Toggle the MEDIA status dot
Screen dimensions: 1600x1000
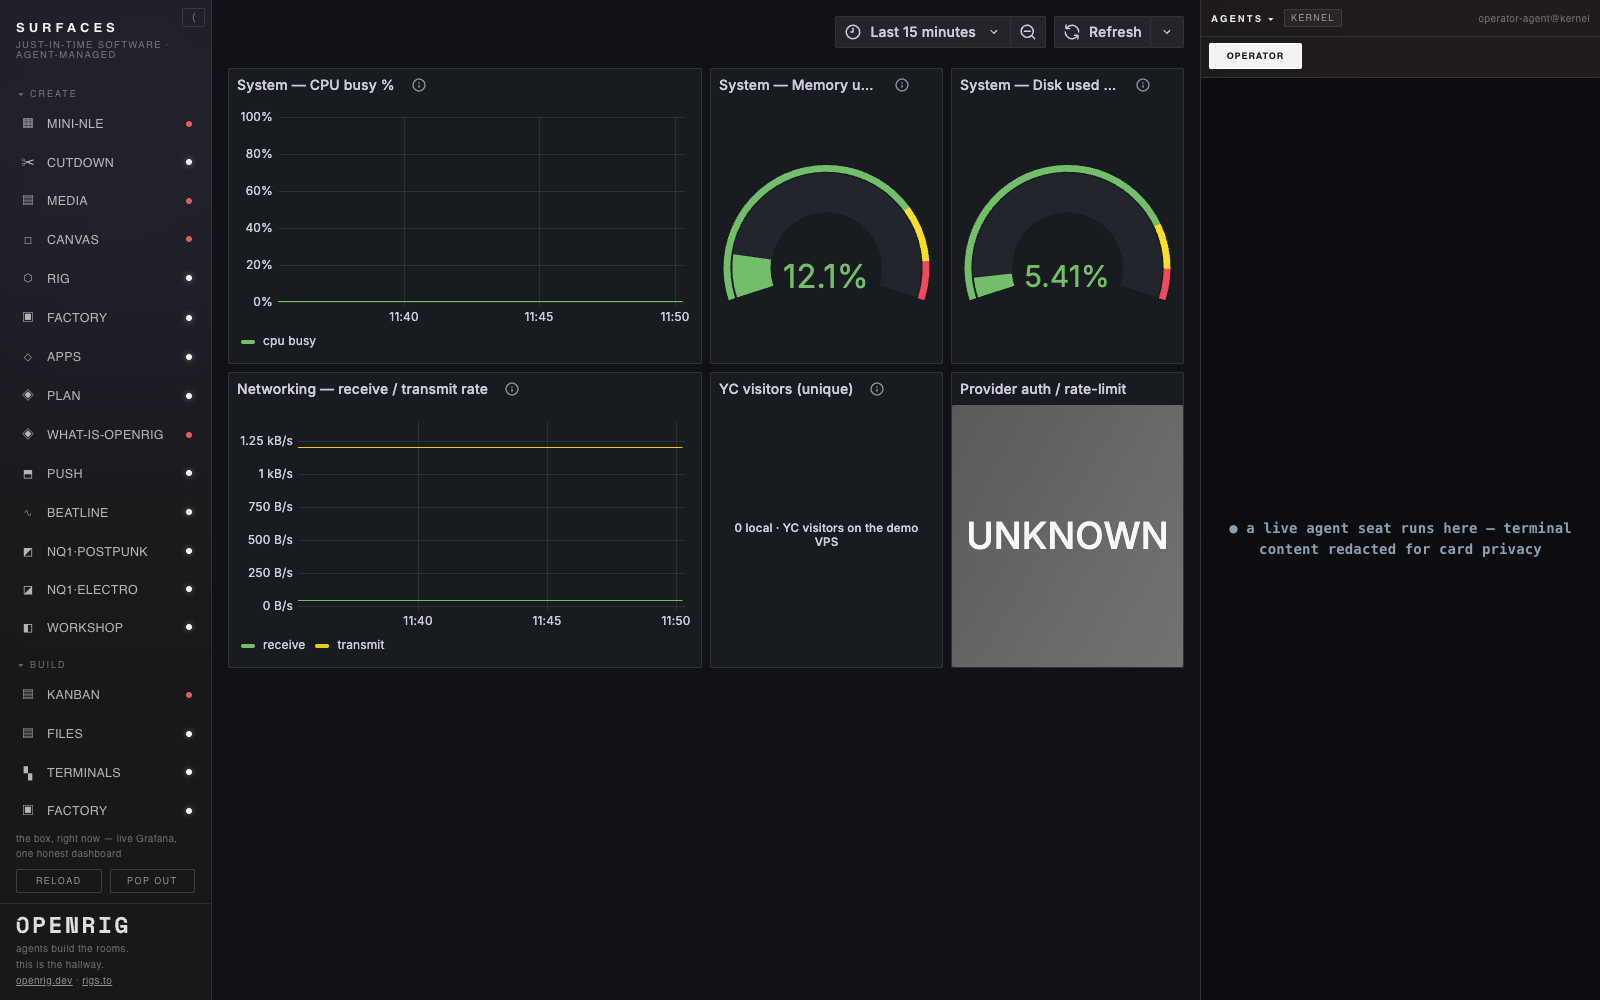(189, 201)
